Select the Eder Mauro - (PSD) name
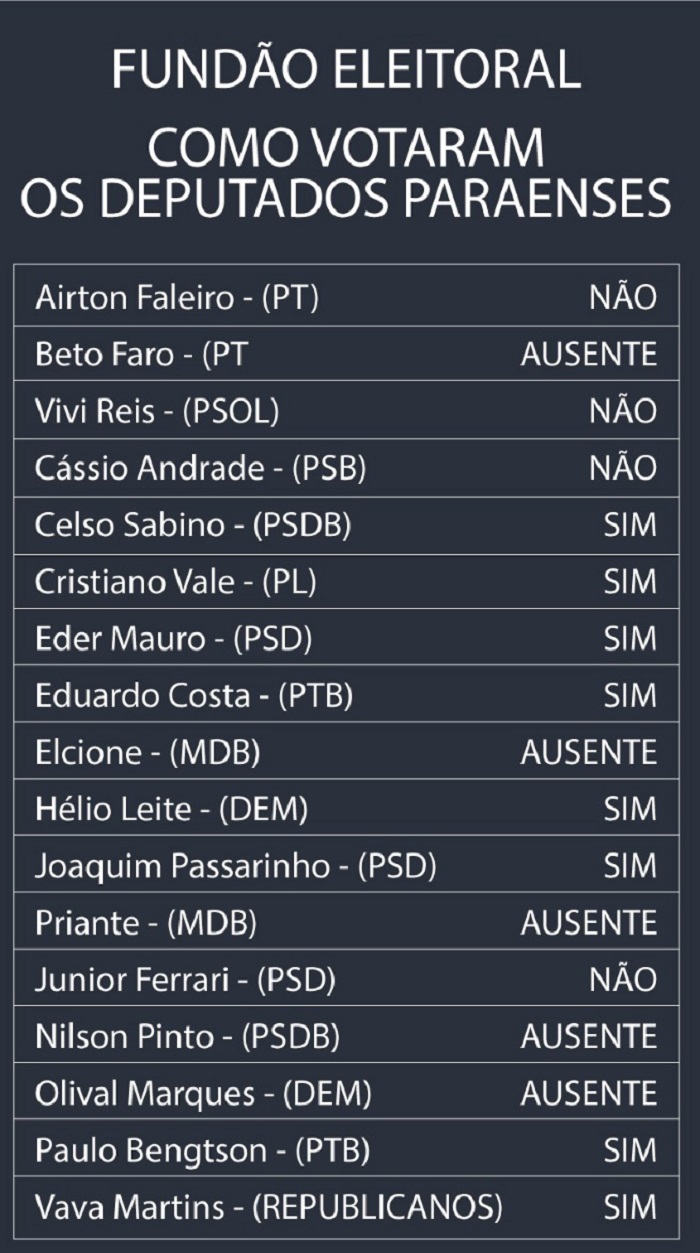700x1253 pixels. click(174, 638)
